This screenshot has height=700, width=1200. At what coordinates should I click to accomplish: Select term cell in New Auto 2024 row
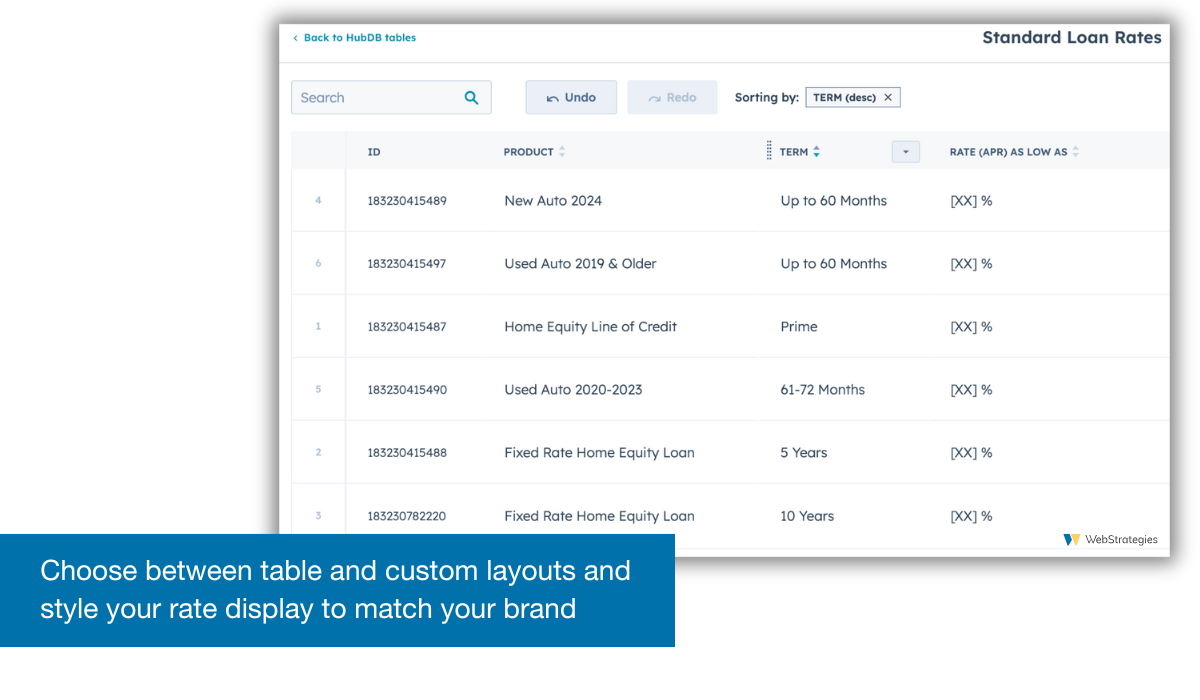tap(834, 201)
